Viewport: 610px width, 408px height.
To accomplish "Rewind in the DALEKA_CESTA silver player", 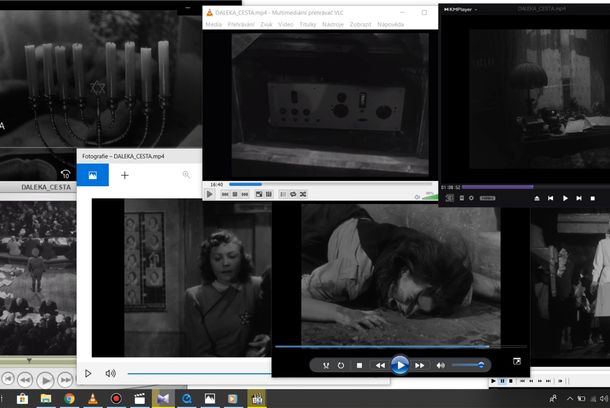I will pos(25,380).
